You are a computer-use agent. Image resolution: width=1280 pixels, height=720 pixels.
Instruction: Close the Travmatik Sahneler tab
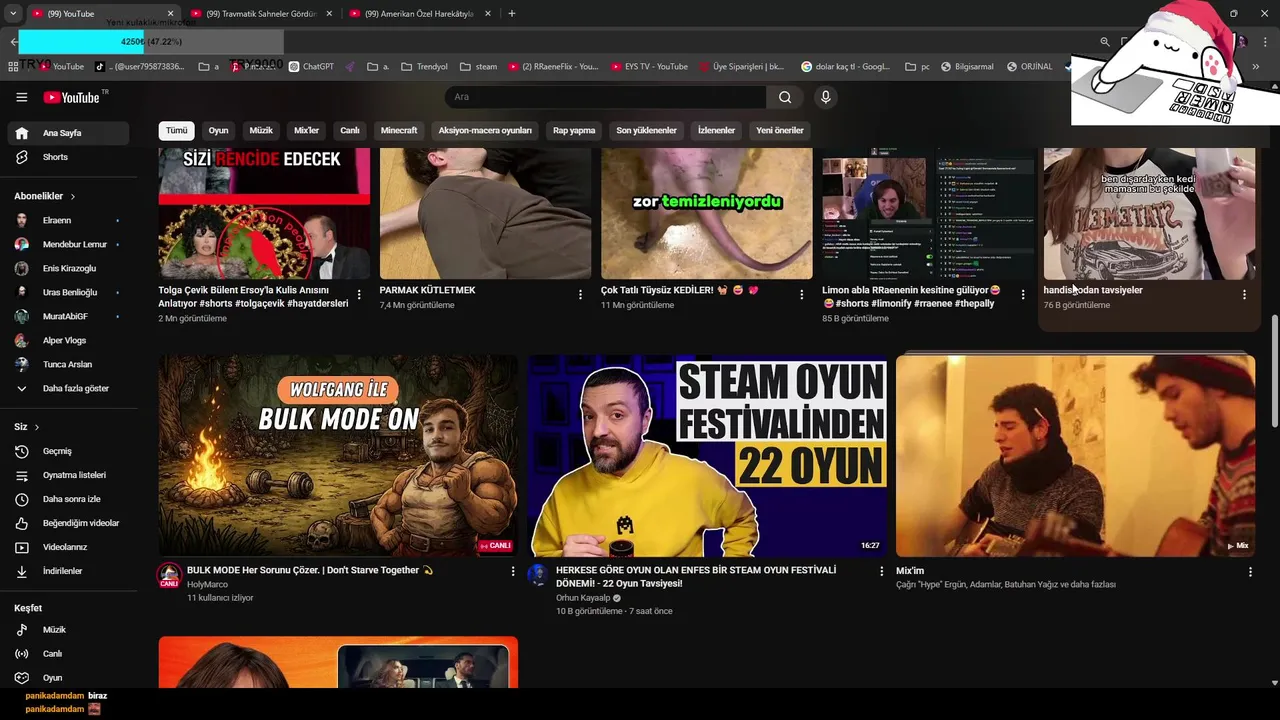point(329,14)
